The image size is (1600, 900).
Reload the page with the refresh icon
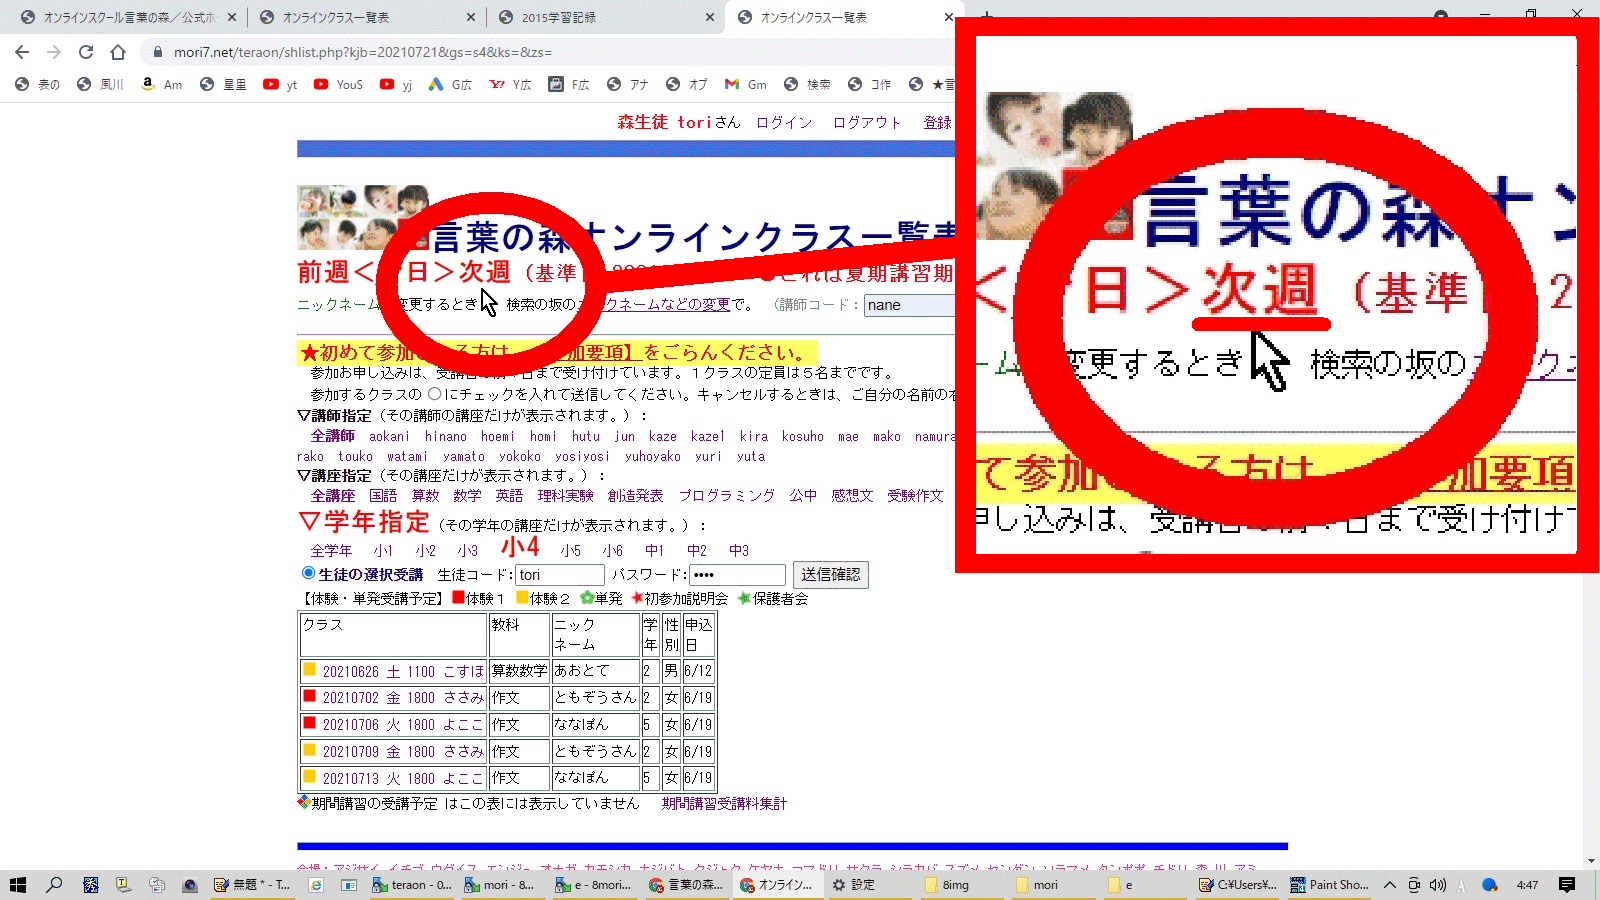coord(86,52)
